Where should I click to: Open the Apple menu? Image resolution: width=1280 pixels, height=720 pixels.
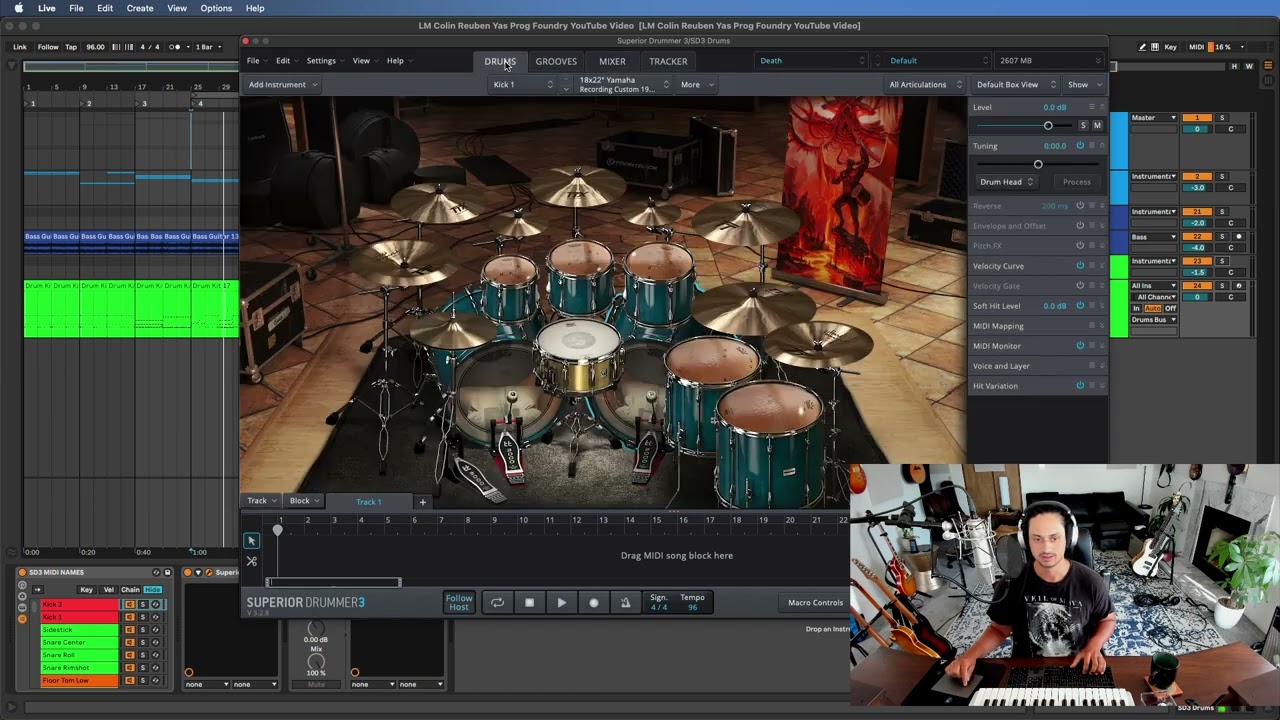[x=18, y=8]
